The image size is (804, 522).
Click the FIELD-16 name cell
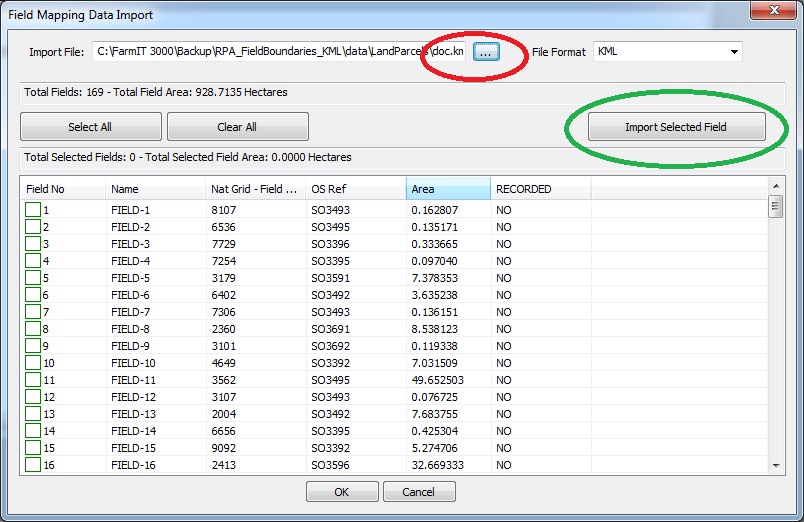[133, 465]
